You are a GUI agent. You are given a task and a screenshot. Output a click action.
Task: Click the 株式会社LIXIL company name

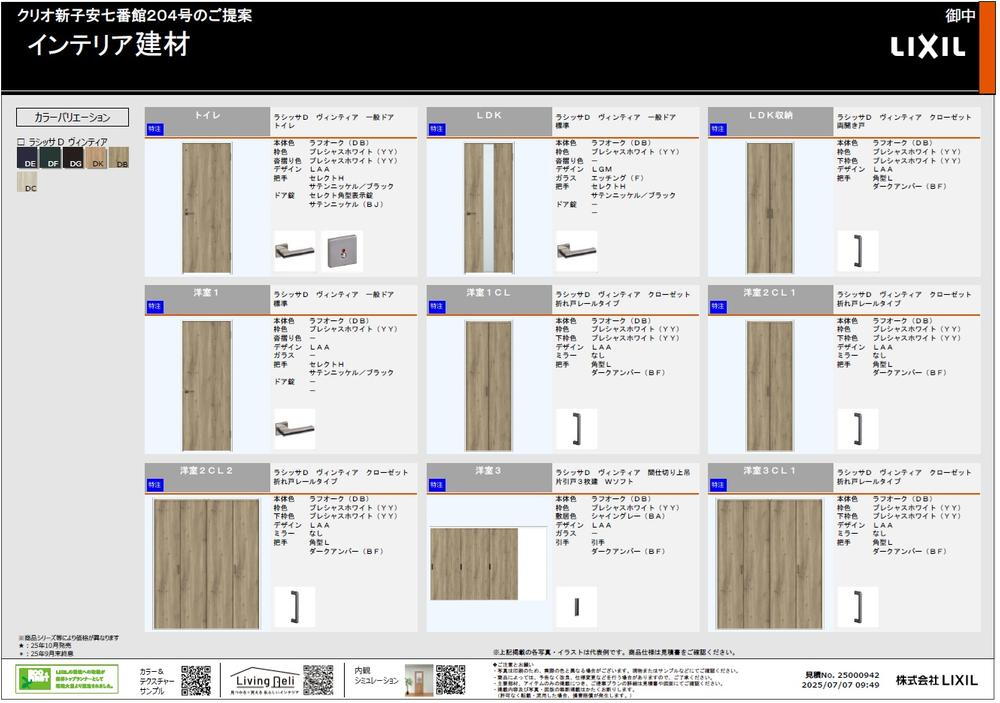point(936,681)
